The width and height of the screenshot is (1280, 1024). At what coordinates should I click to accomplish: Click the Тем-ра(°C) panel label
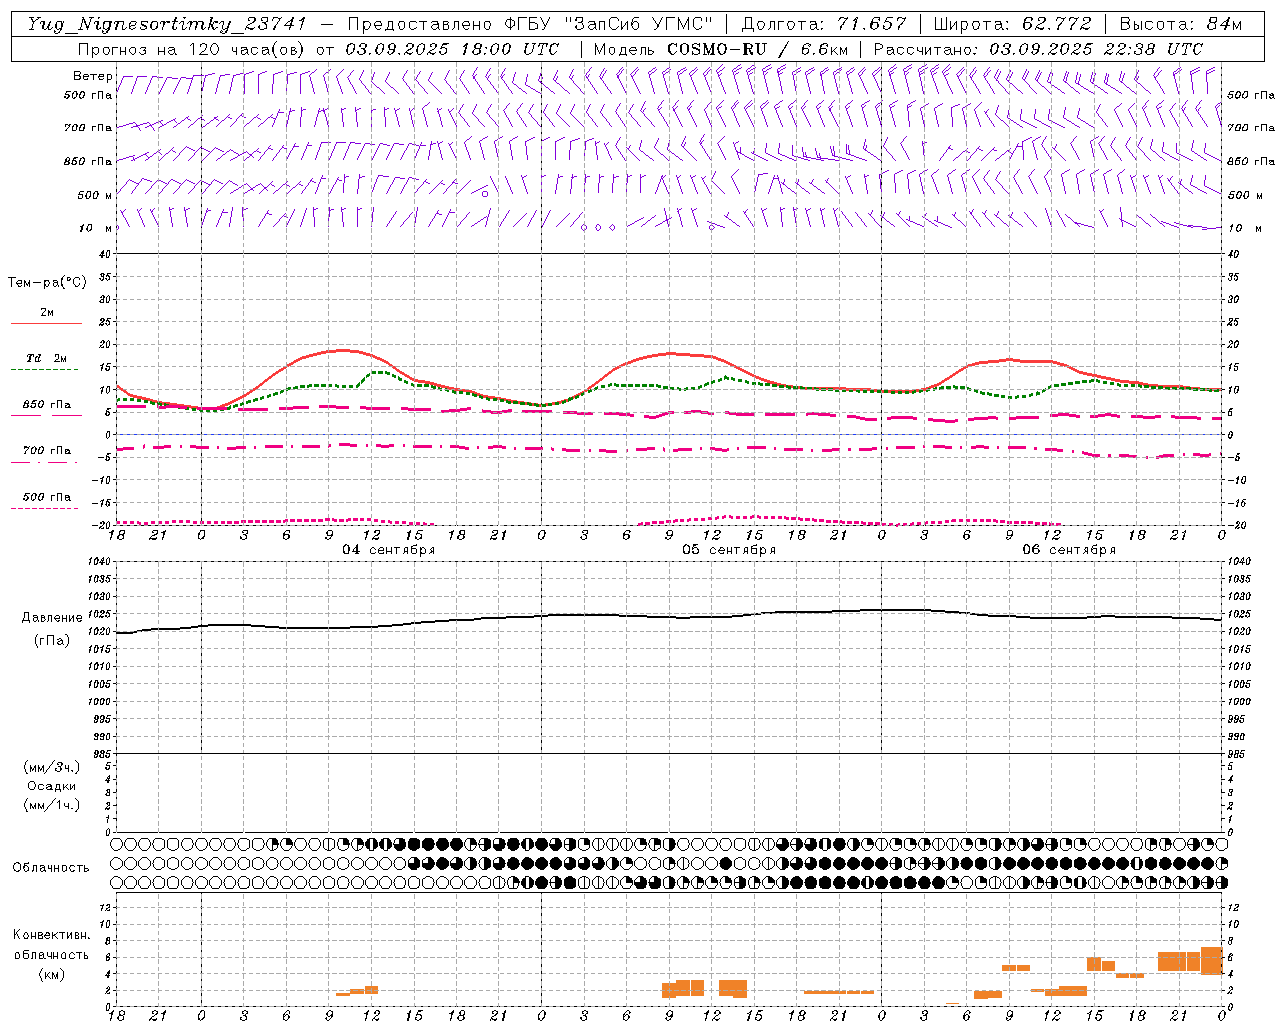click(x=47, y=283)
